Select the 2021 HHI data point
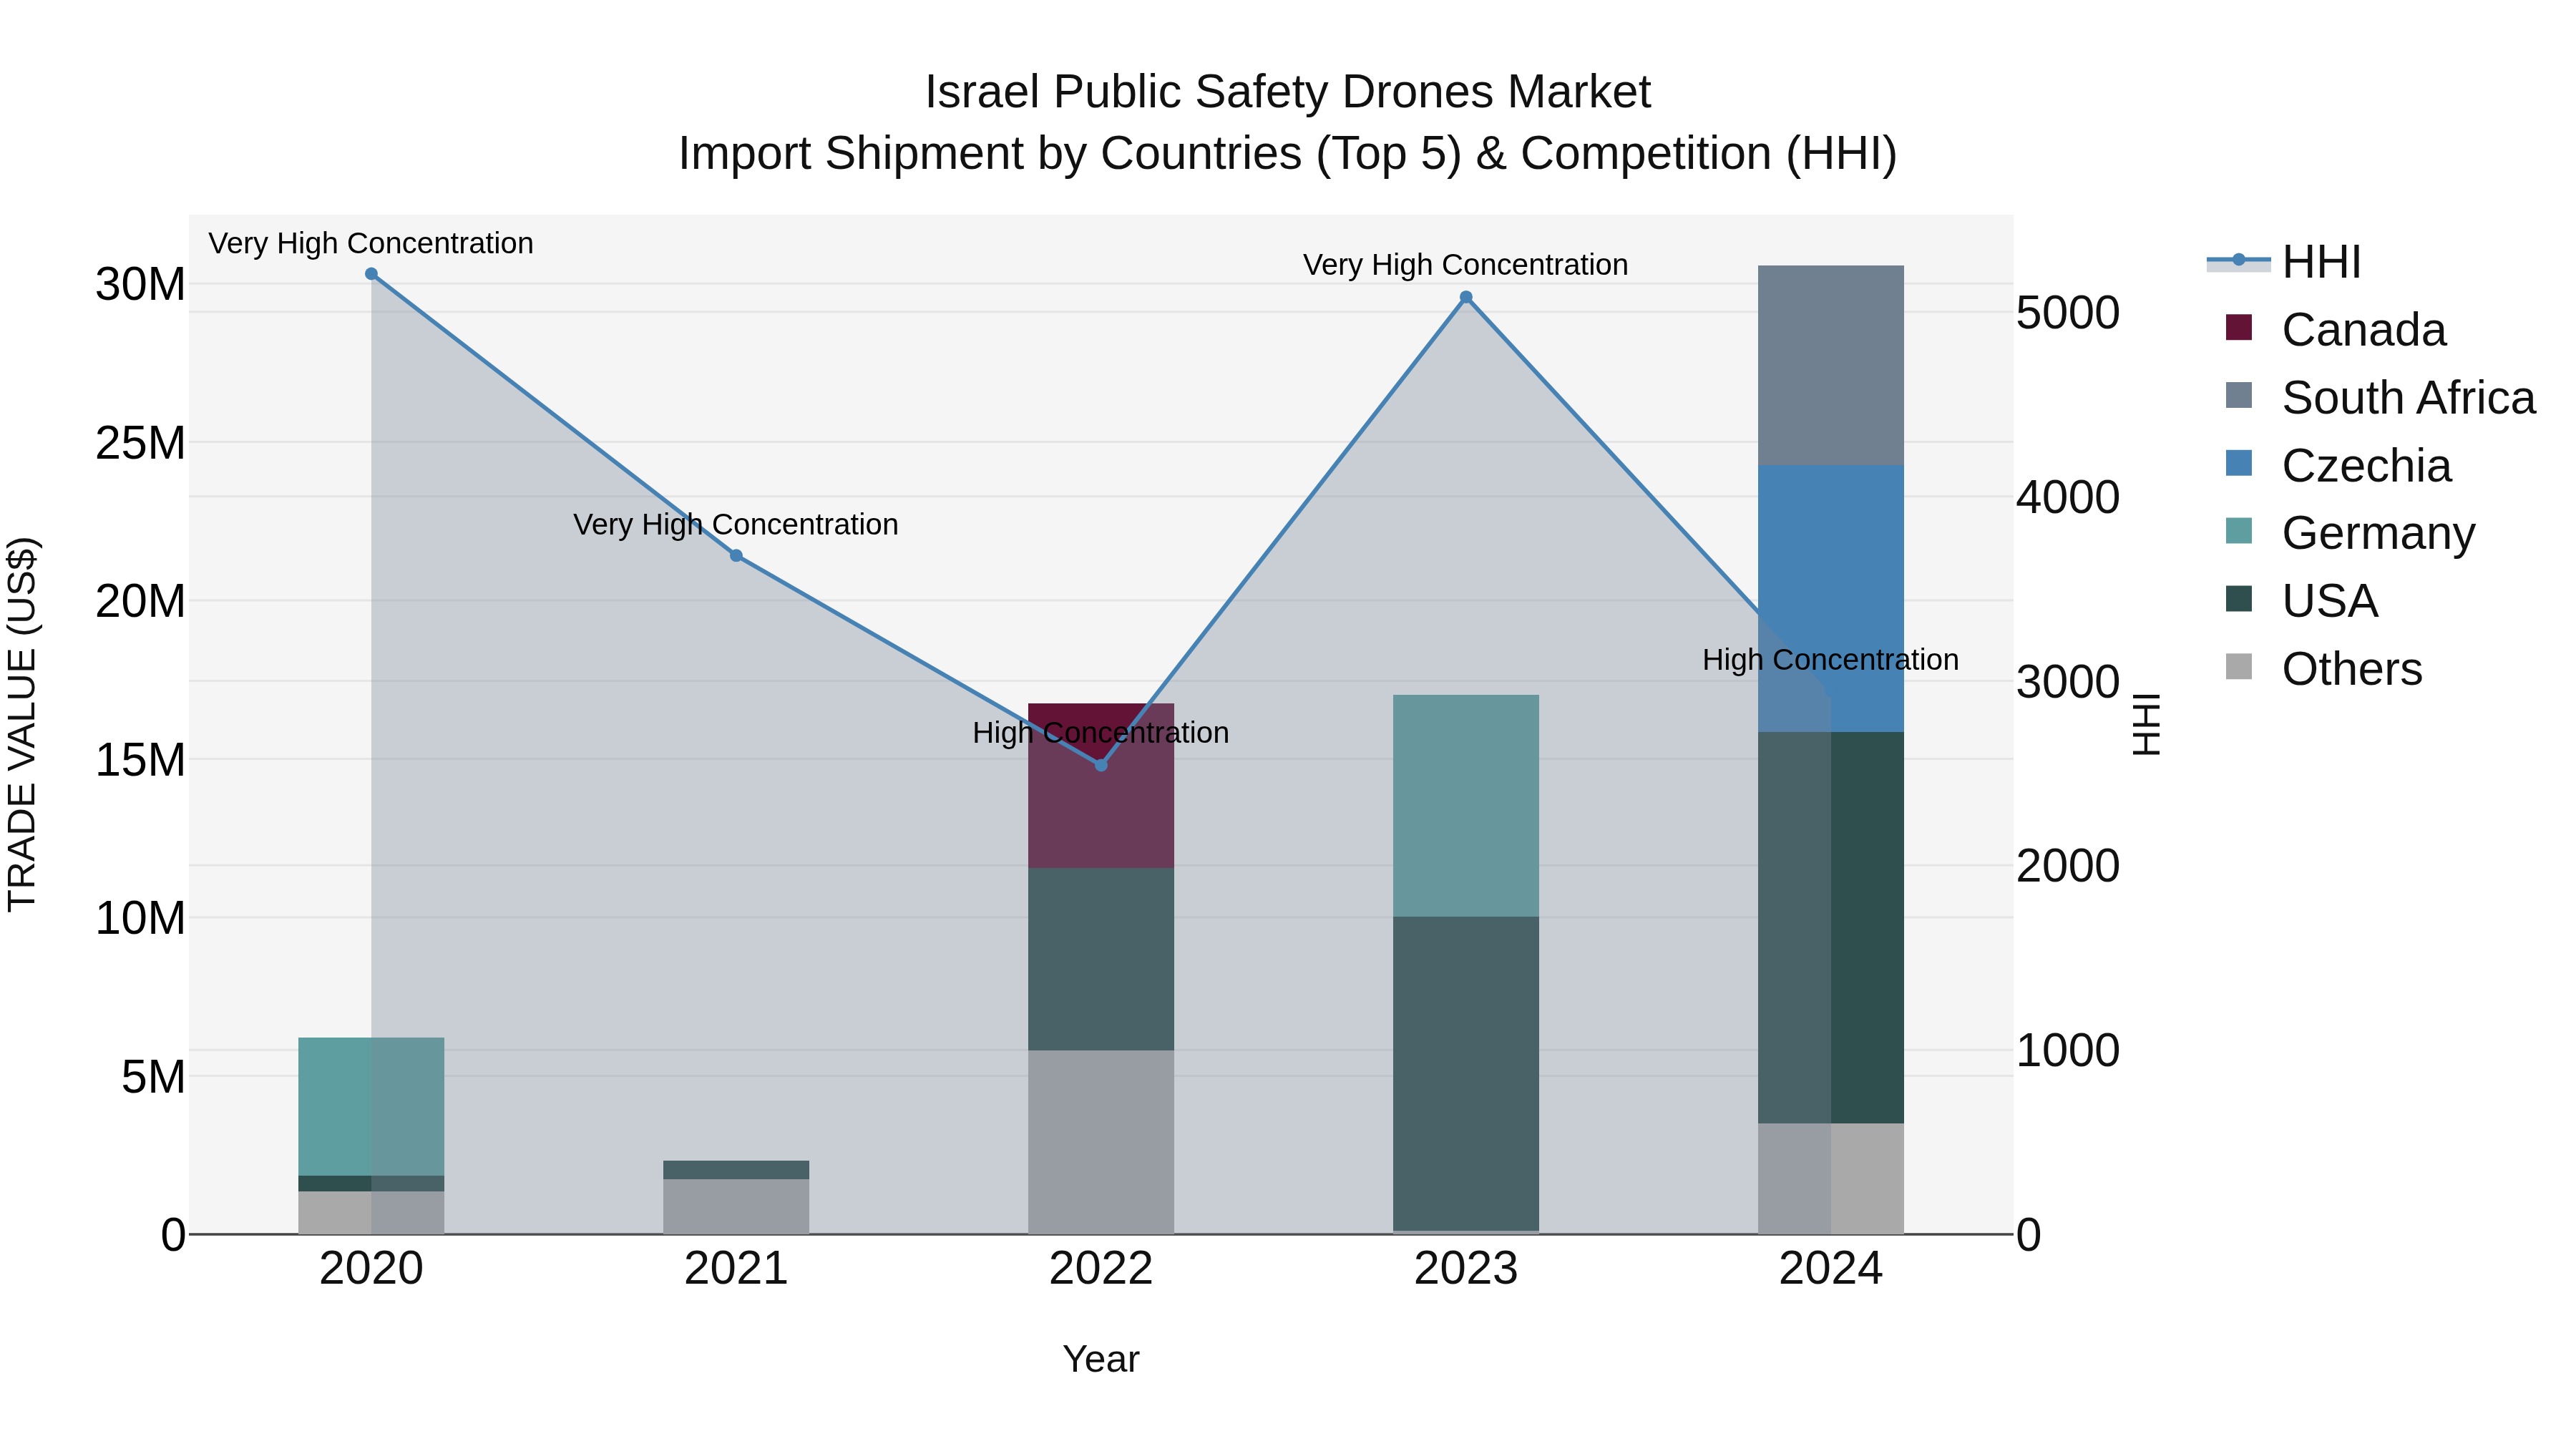The image size is (2576, 1449). (736, 556)
